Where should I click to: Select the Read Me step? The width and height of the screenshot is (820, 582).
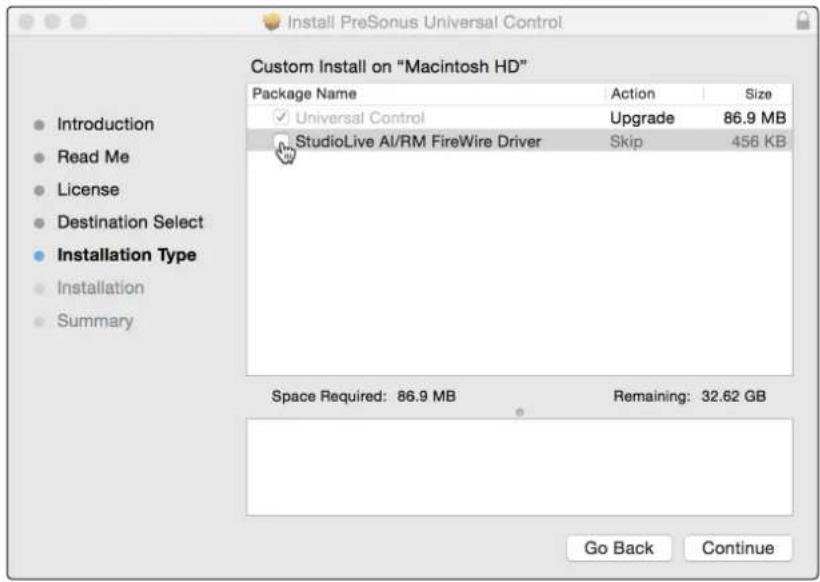coord(93,157)
